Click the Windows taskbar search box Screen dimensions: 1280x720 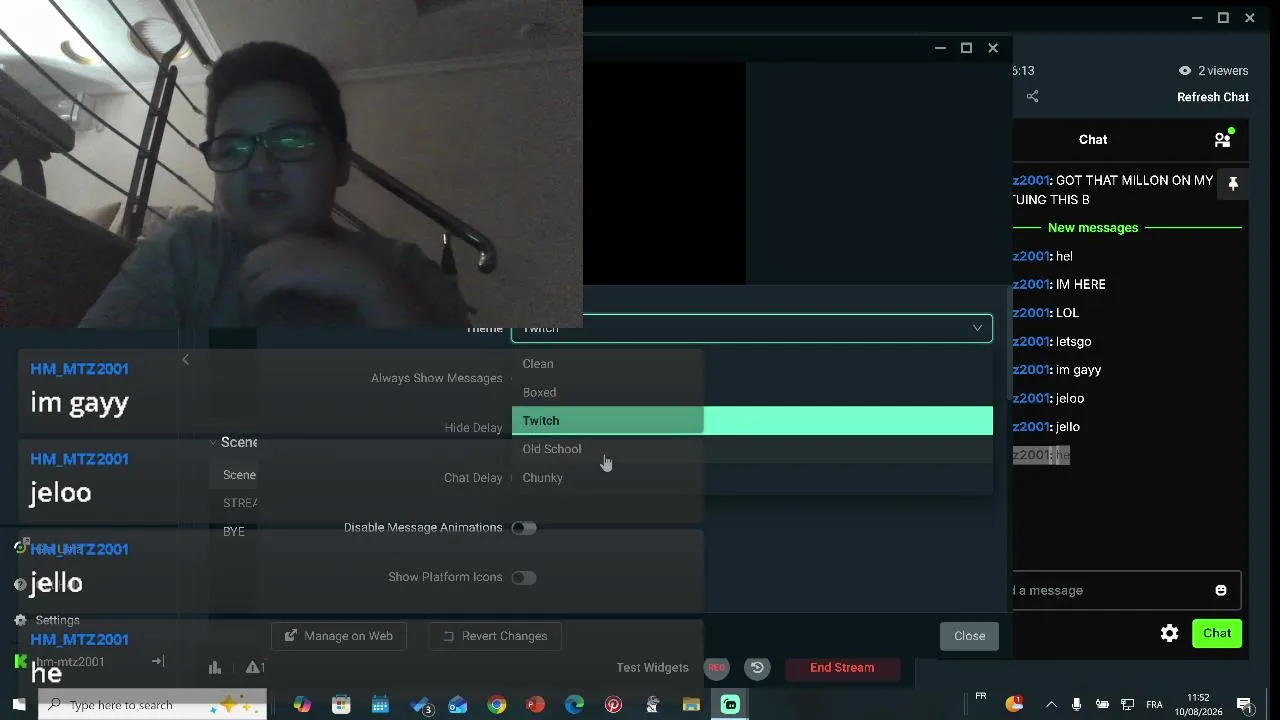tap(152, 705)
